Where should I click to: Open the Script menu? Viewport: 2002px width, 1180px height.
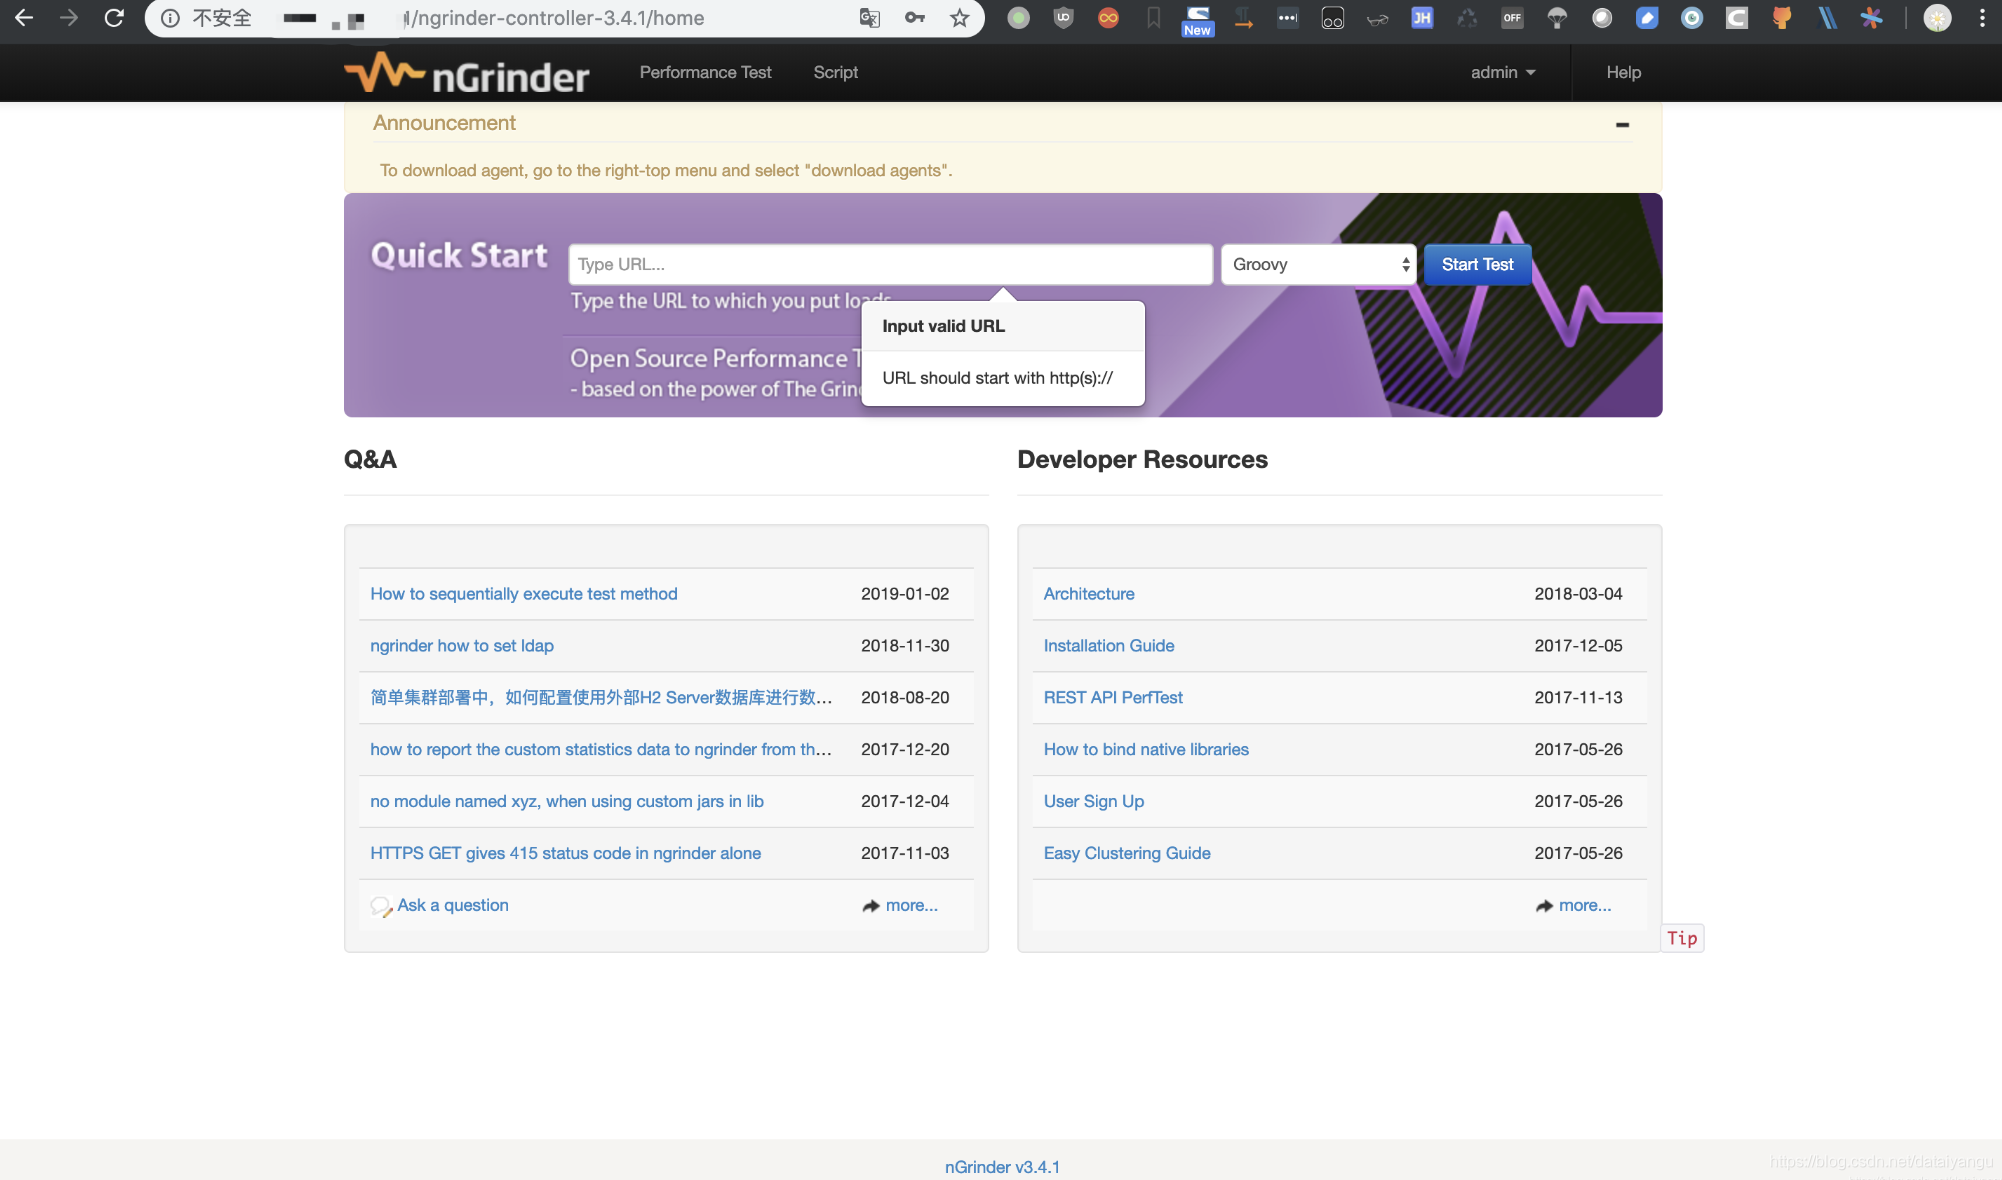[x=835, y=72]
